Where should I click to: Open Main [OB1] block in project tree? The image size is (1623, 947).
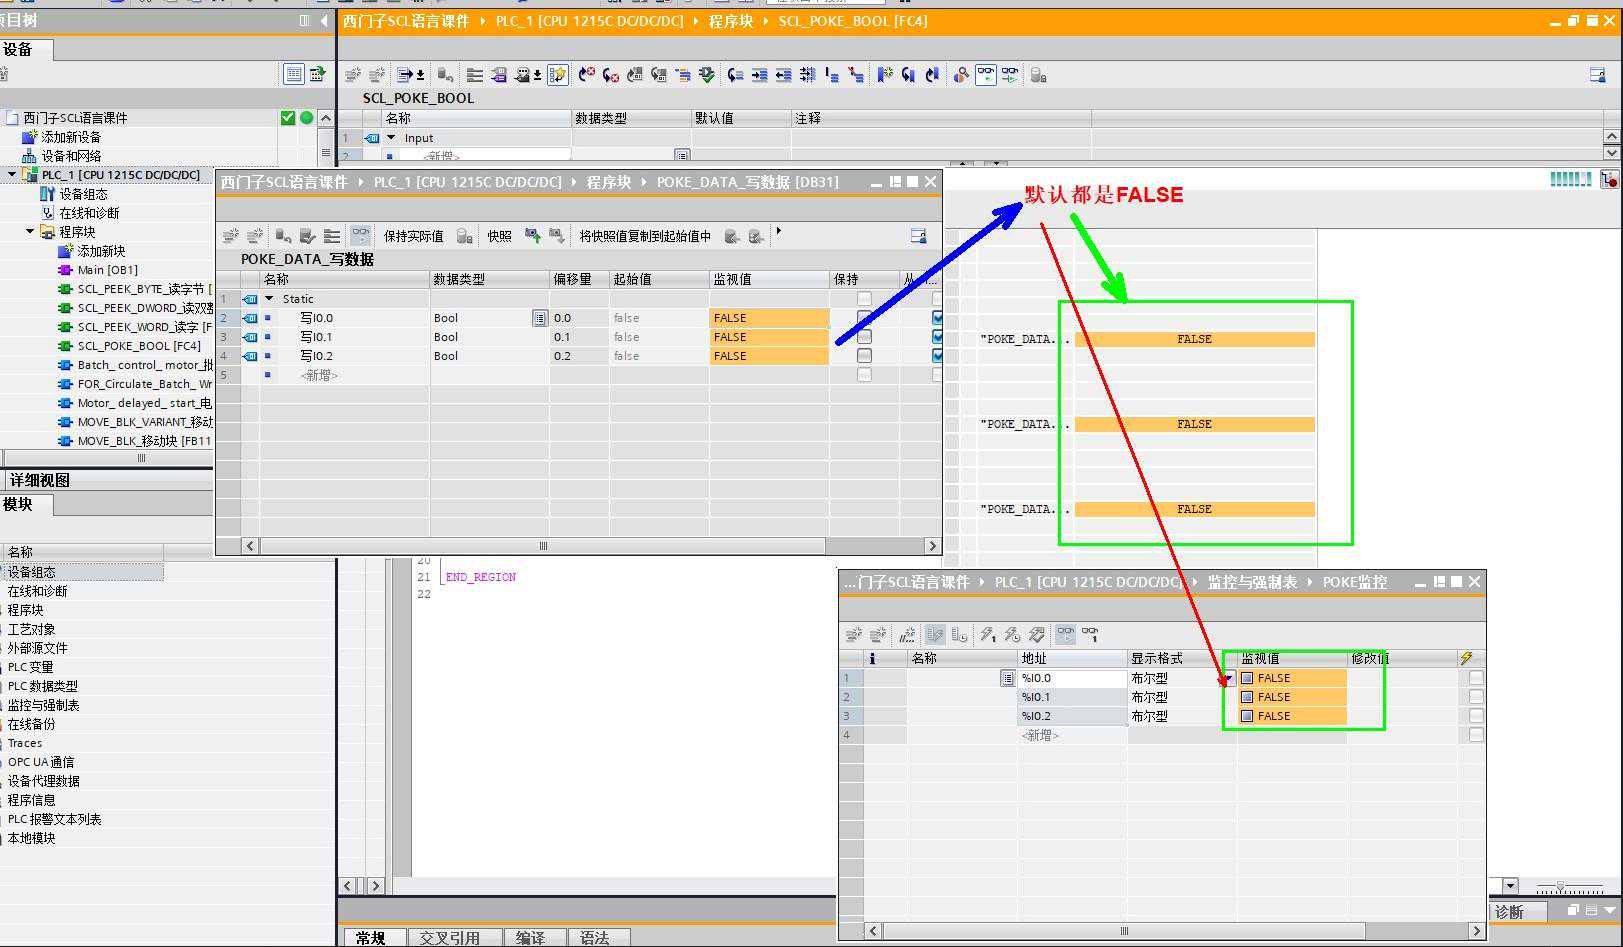107,270
